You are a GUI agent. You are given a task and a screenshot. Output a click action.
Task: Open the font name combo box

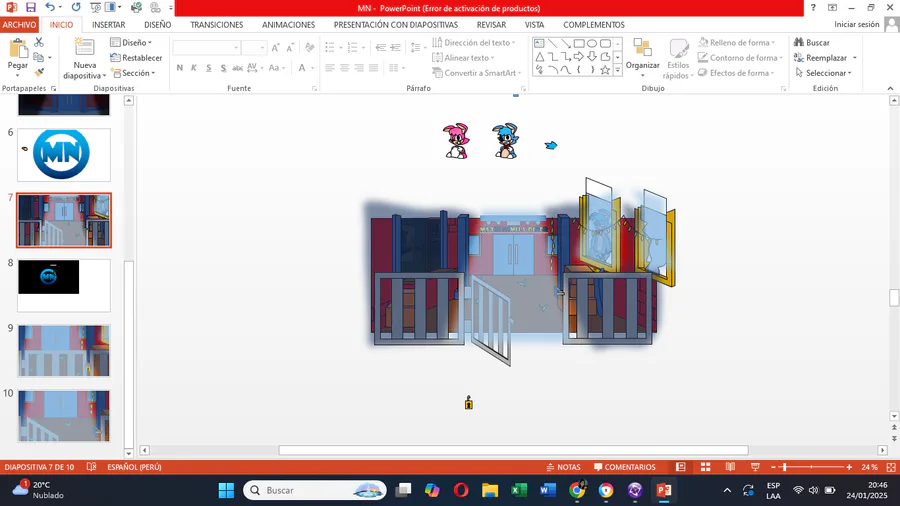point(207,48)
